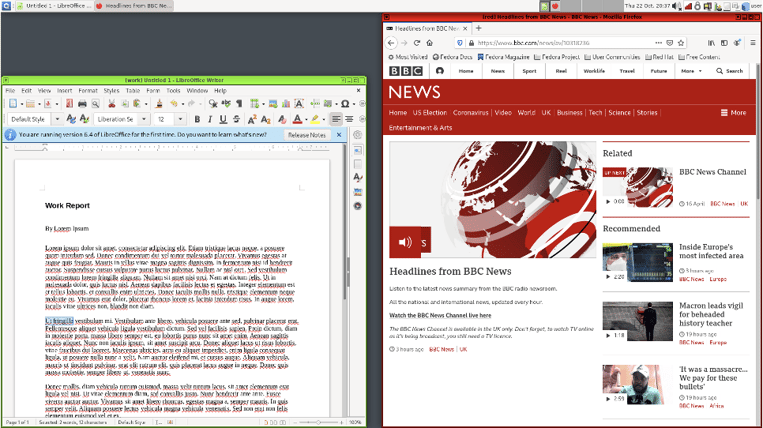Print the document using the printer icon
This screenshot has width=763, height=428.
(82, 104)
